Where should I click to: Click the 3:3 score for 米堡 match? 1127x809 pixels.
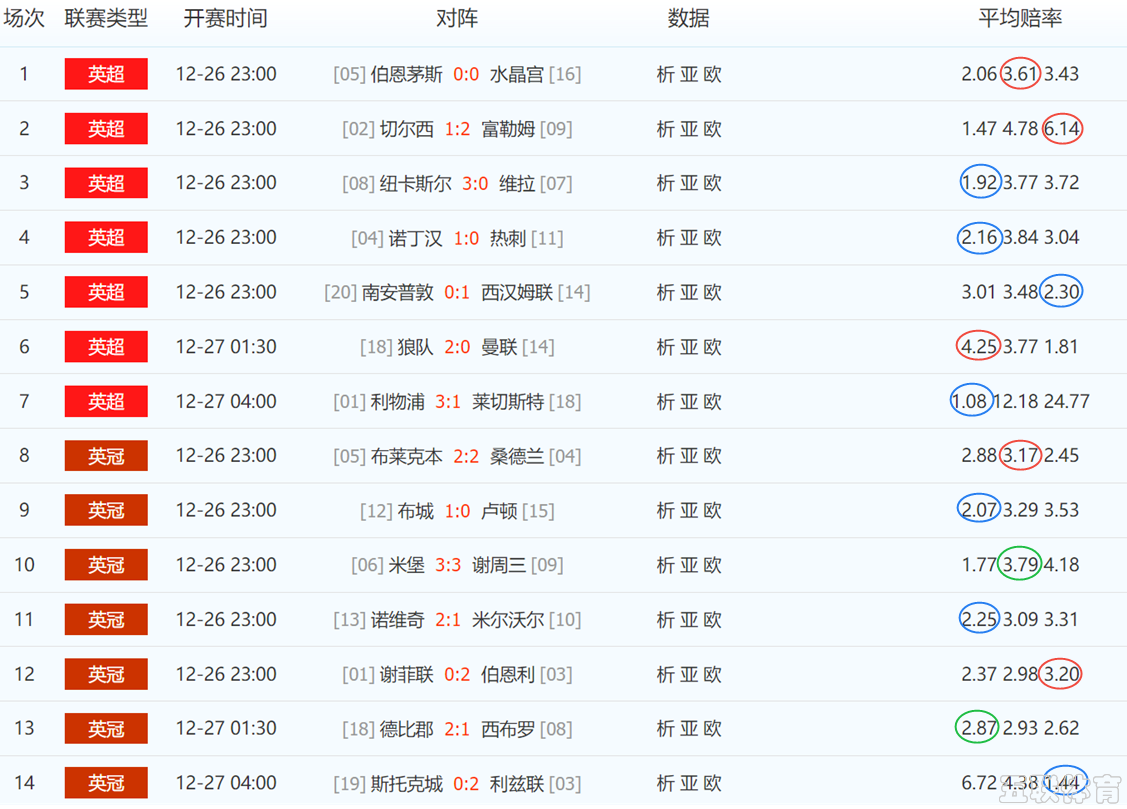tap(448, 565)
